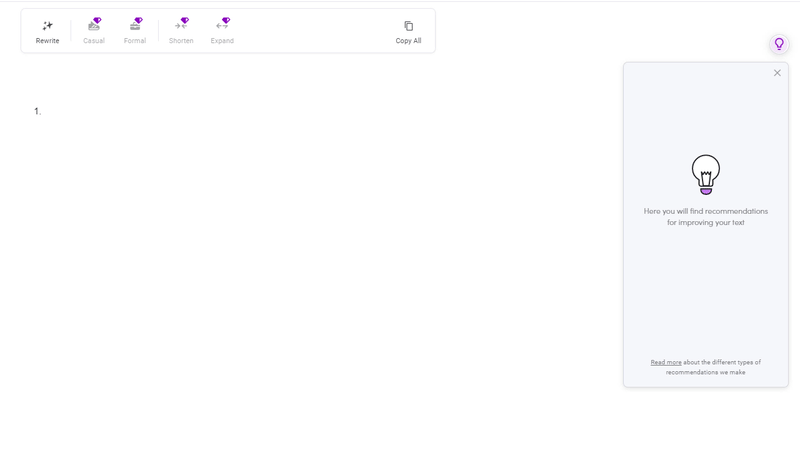This screenshot has height=450, width=800.
Task: Click the Copy All clipboard icon
Action: point(408,26)
